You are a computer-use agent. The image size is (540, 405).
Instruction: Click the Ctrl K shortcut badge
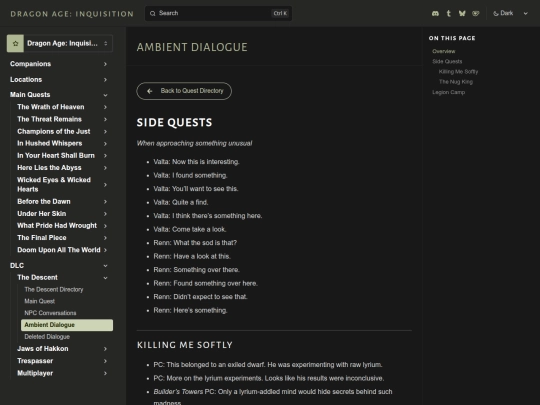280,13
